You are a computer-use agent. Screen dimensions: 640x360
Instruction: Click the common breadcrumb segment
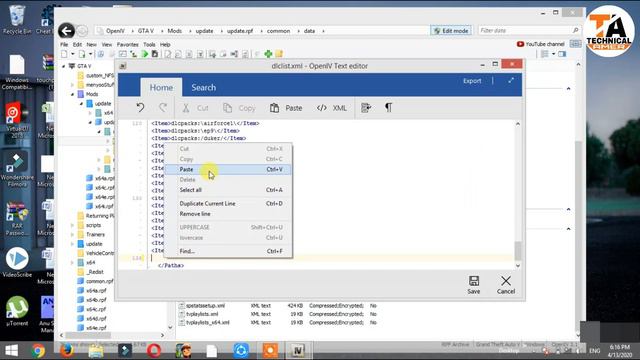278,31
